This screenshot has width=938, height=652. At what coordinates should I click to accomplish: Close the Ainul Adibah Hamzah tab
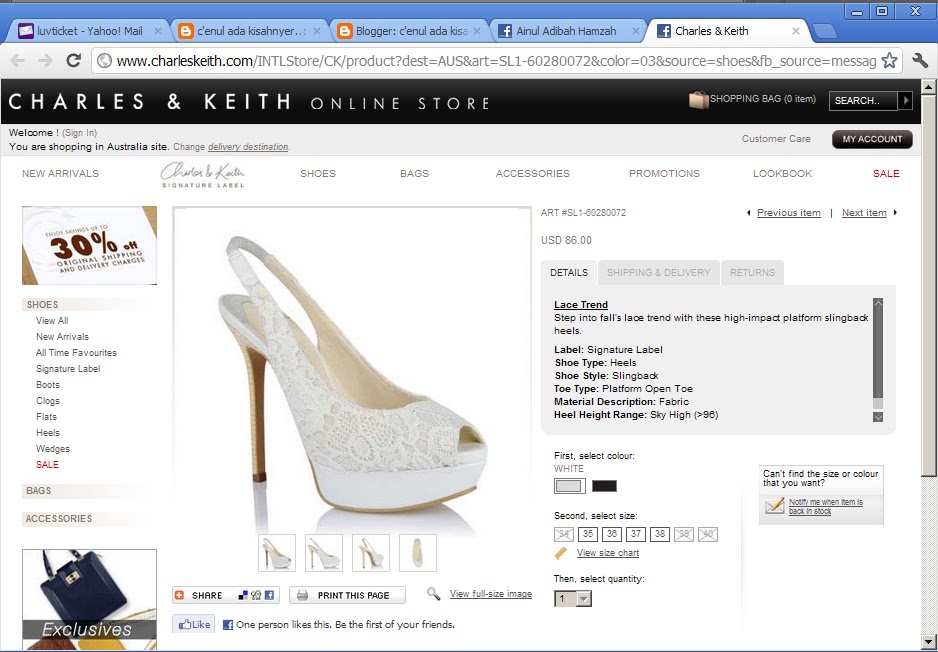636,31
